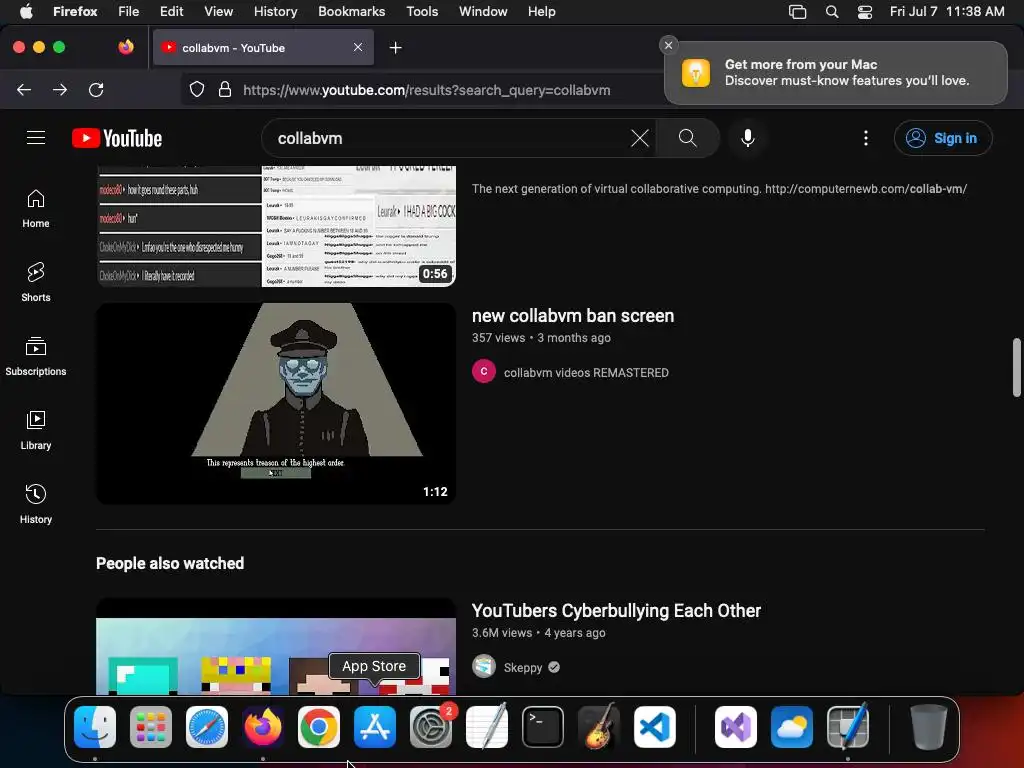This screenshot has height=768, width=1024.
Task: Close the collabvm - YouTube tab
Action: pyautogui.click(x=358, y=47)
